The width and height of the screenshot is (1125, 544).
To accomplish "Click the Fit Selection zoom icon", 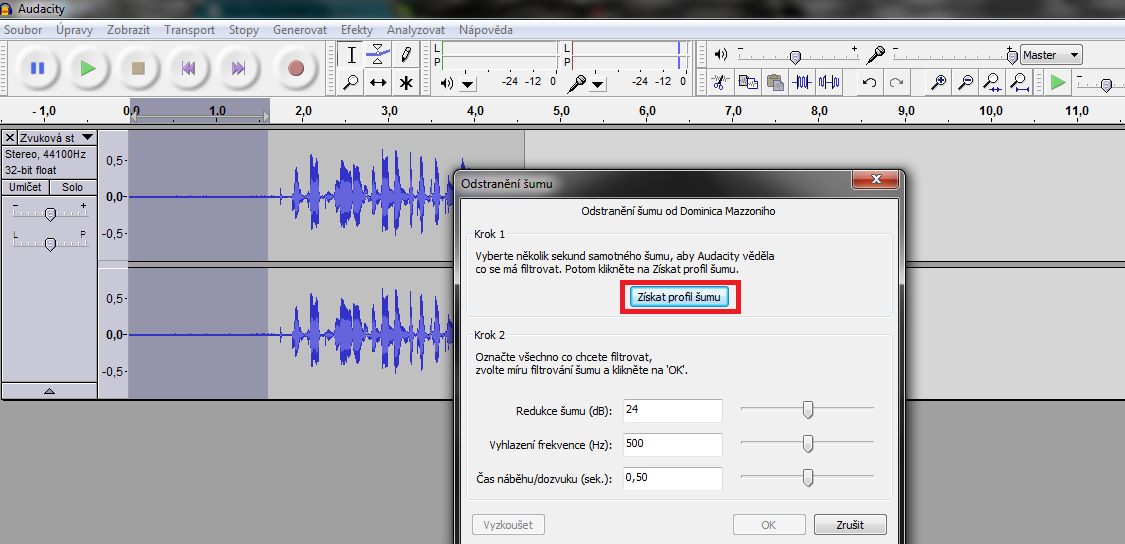I will pos(993,82).
